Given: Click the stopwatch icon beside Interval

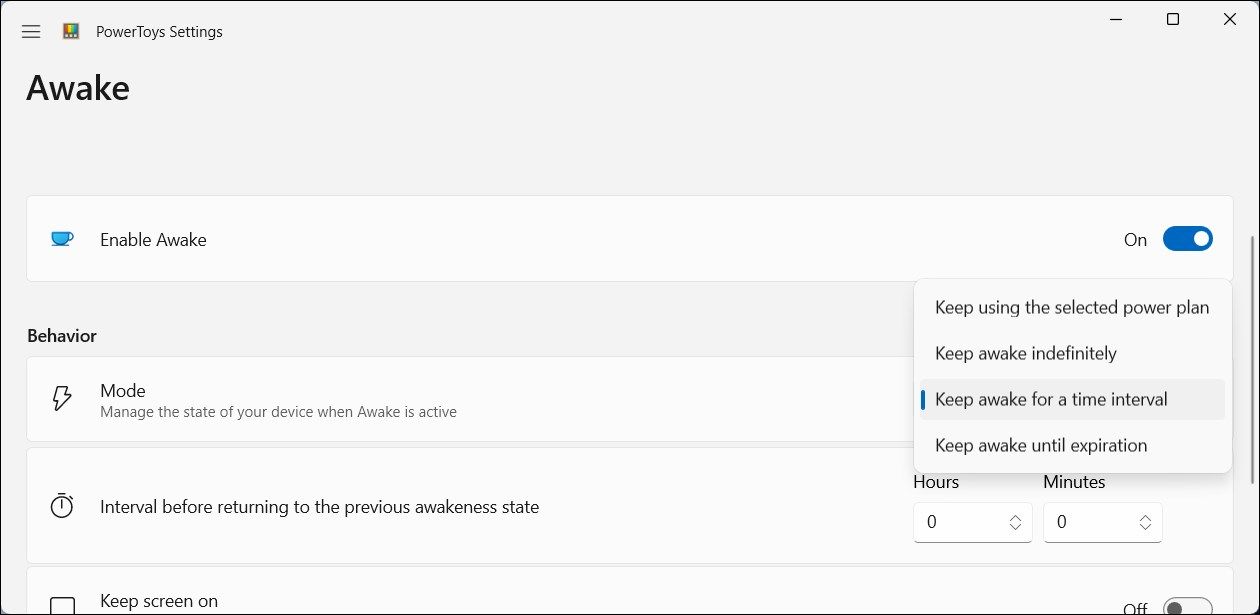Looking at the screenshot, I should (61, 505).
